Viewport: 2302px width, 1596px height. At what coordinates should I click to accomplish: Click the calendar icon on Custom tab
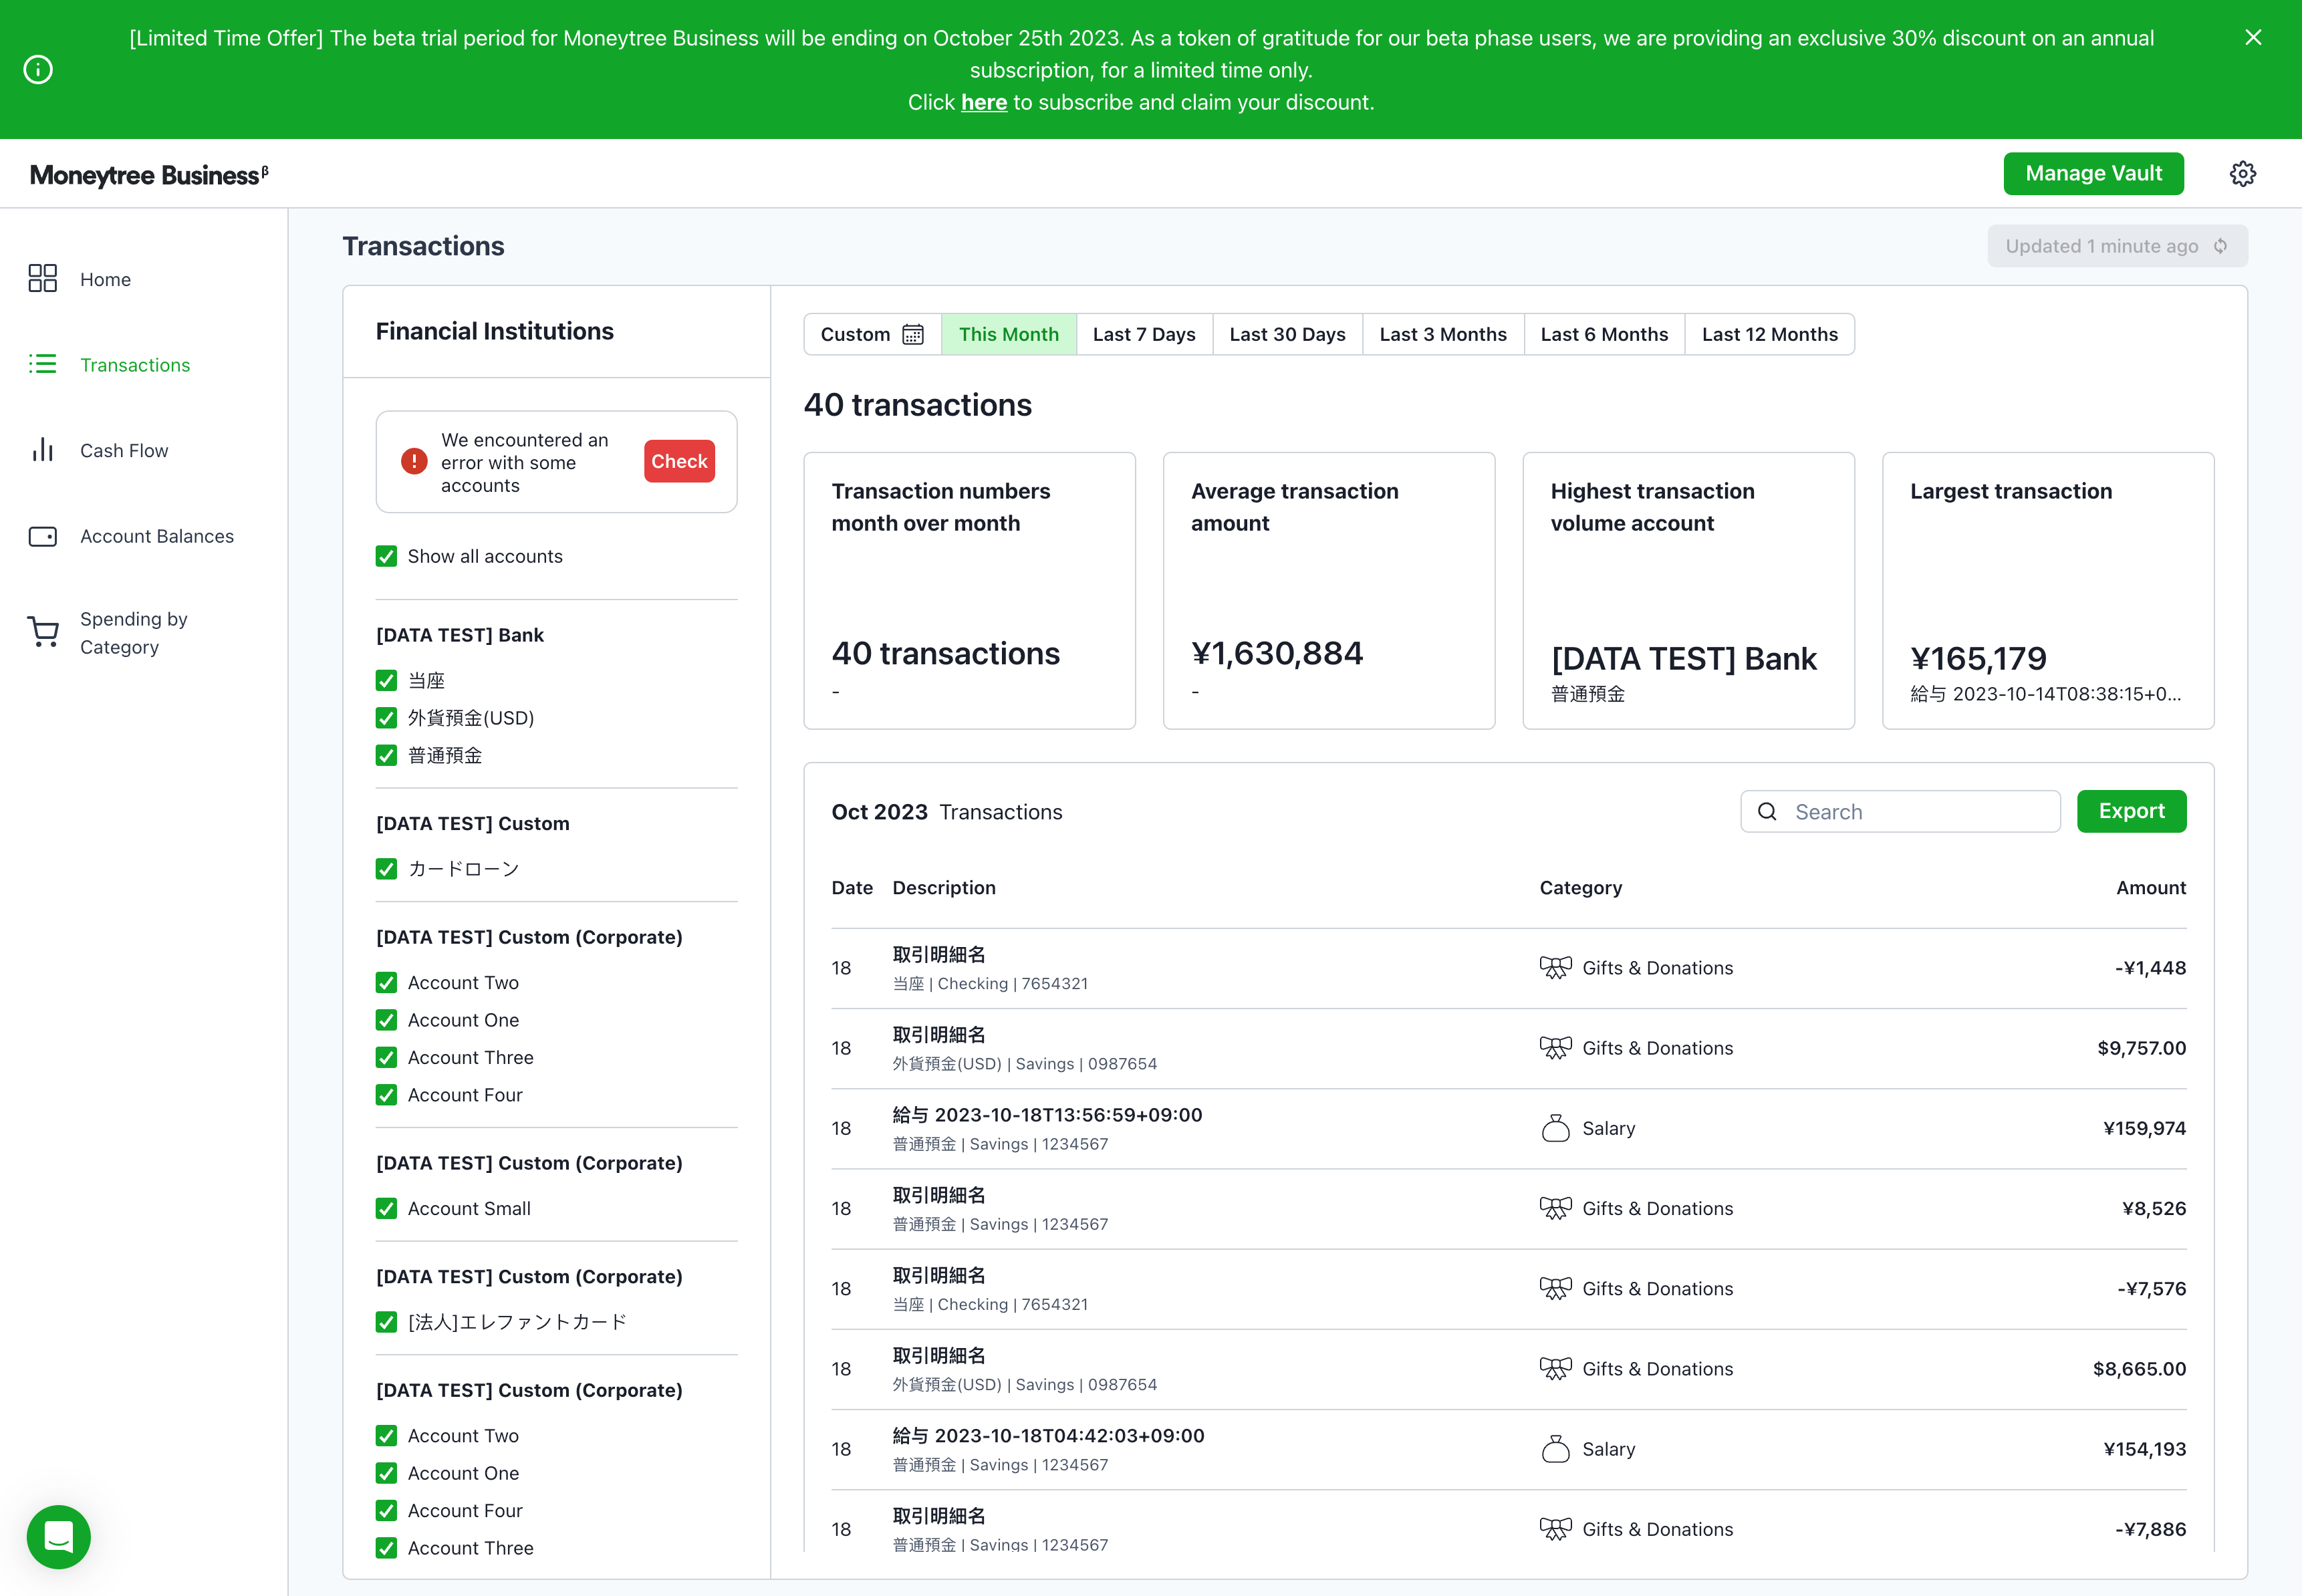[913, 334]
